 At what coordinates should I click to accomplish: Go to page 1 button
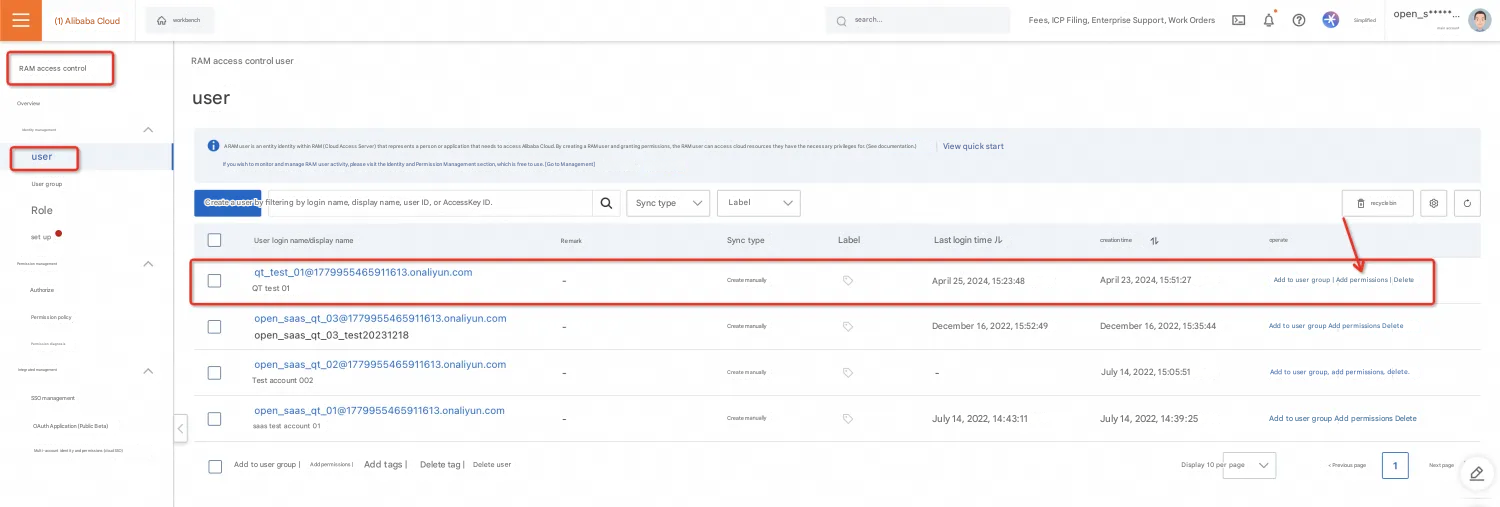[x=1395, y=465]
